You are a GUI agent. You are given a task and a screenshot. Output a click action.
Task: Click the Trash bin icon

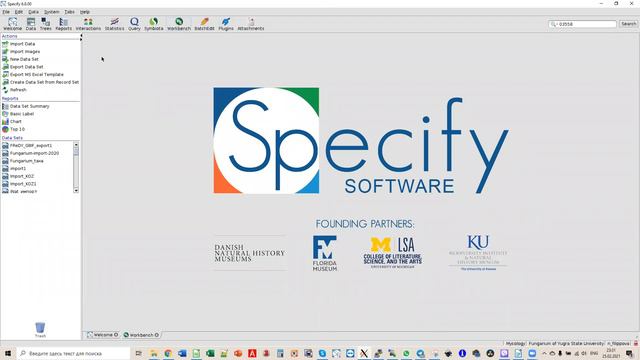pyautogui.click(x=40, y=329)
